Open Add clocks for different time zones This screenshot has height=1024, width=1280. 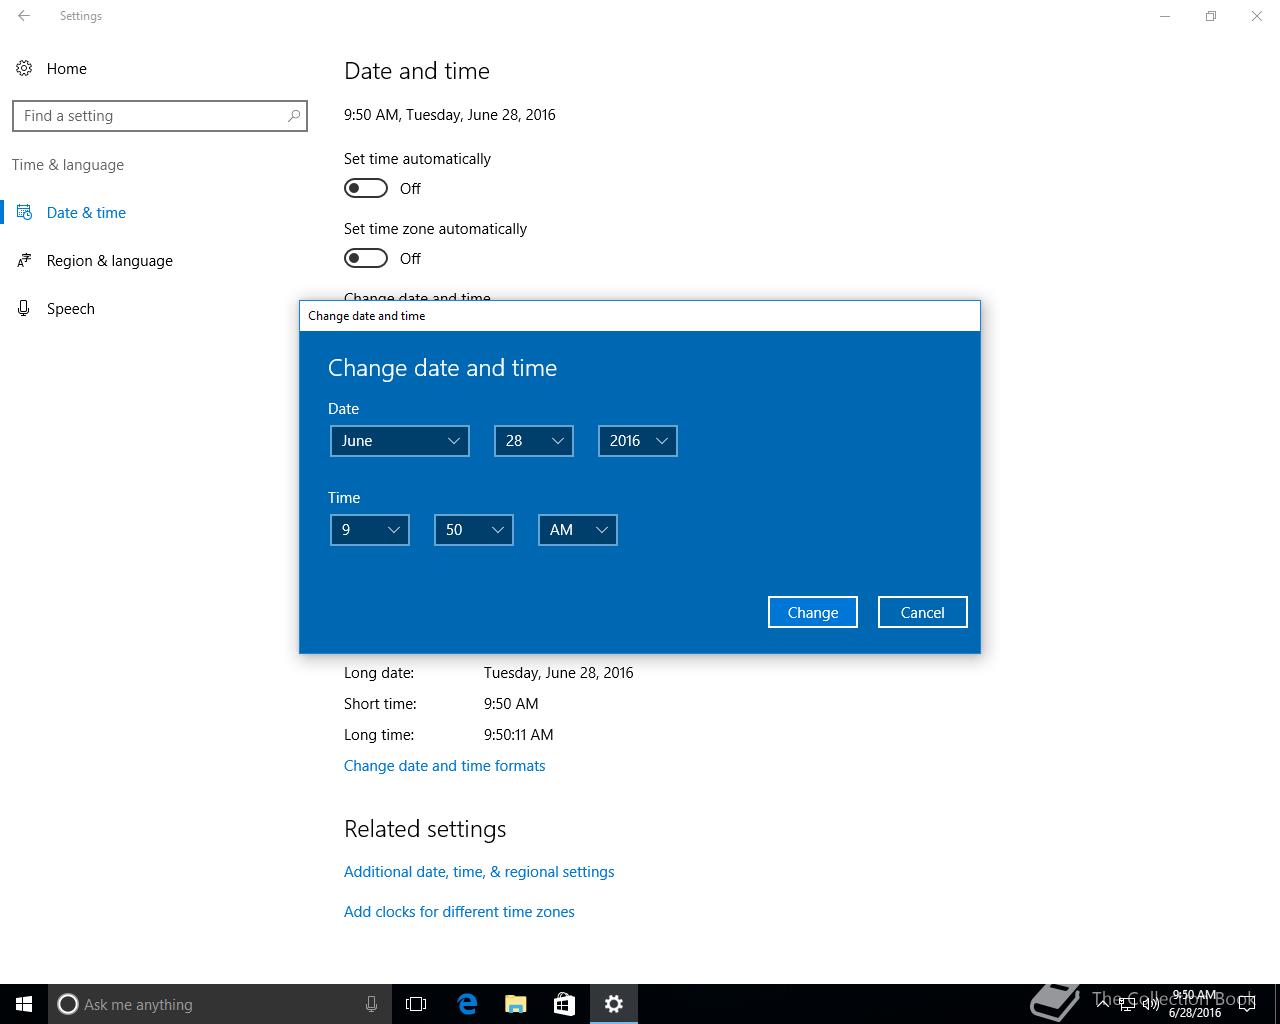pyautogui.click(x=459, y=912)
